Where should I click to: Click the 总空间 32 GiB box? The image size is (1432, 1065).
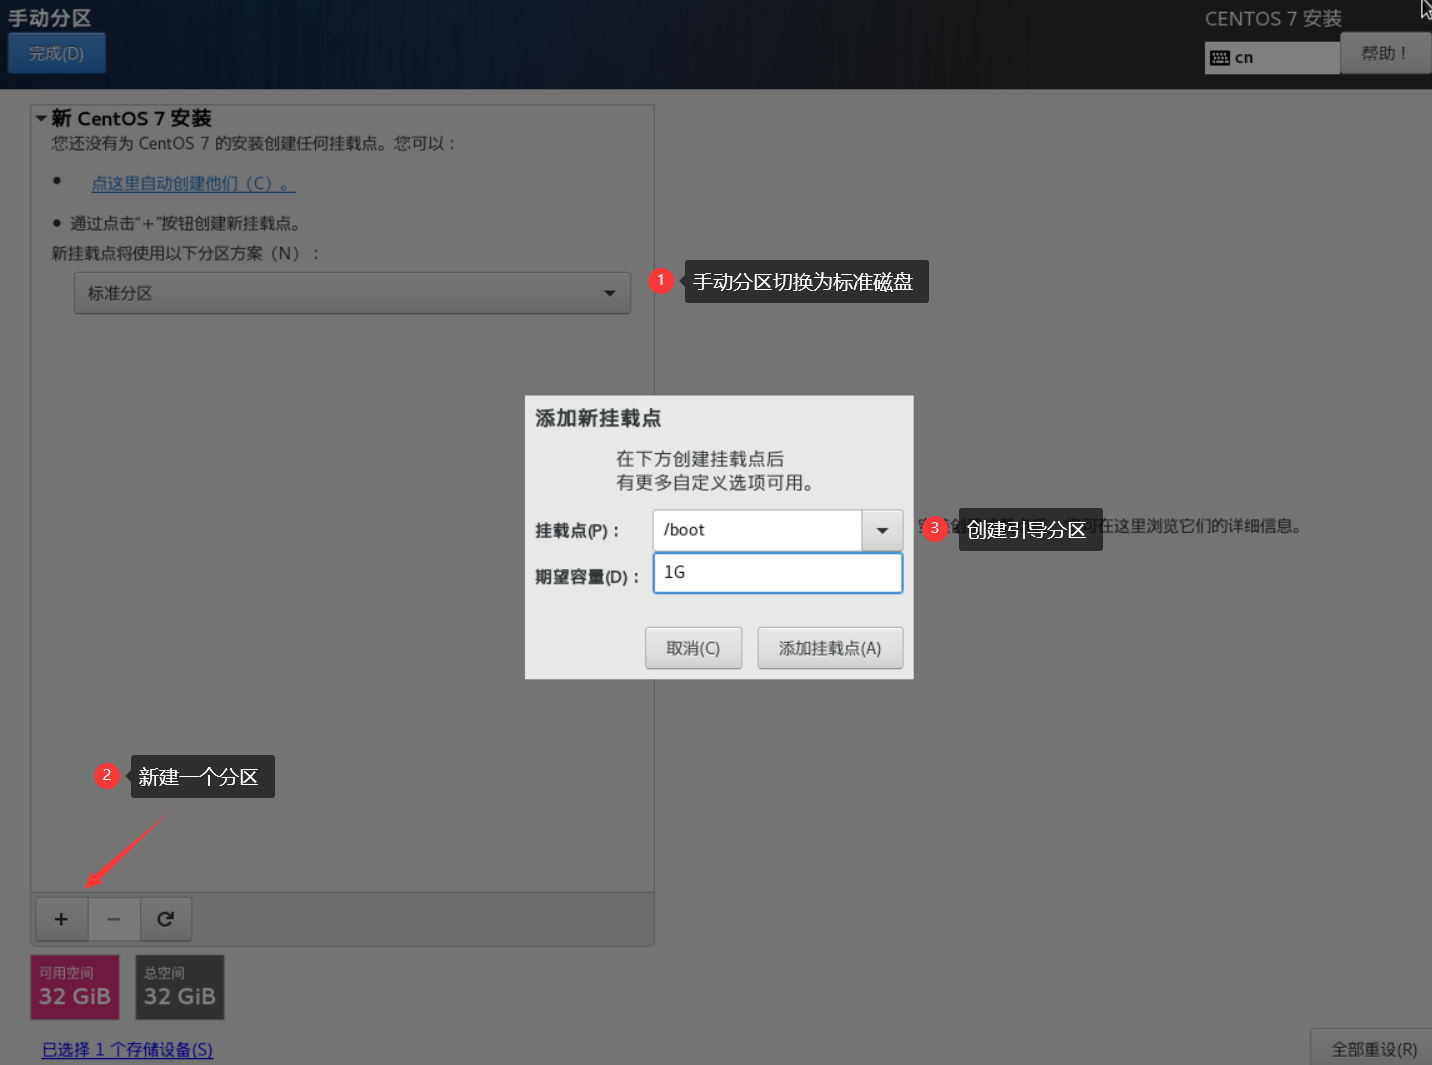coord(180,987)
